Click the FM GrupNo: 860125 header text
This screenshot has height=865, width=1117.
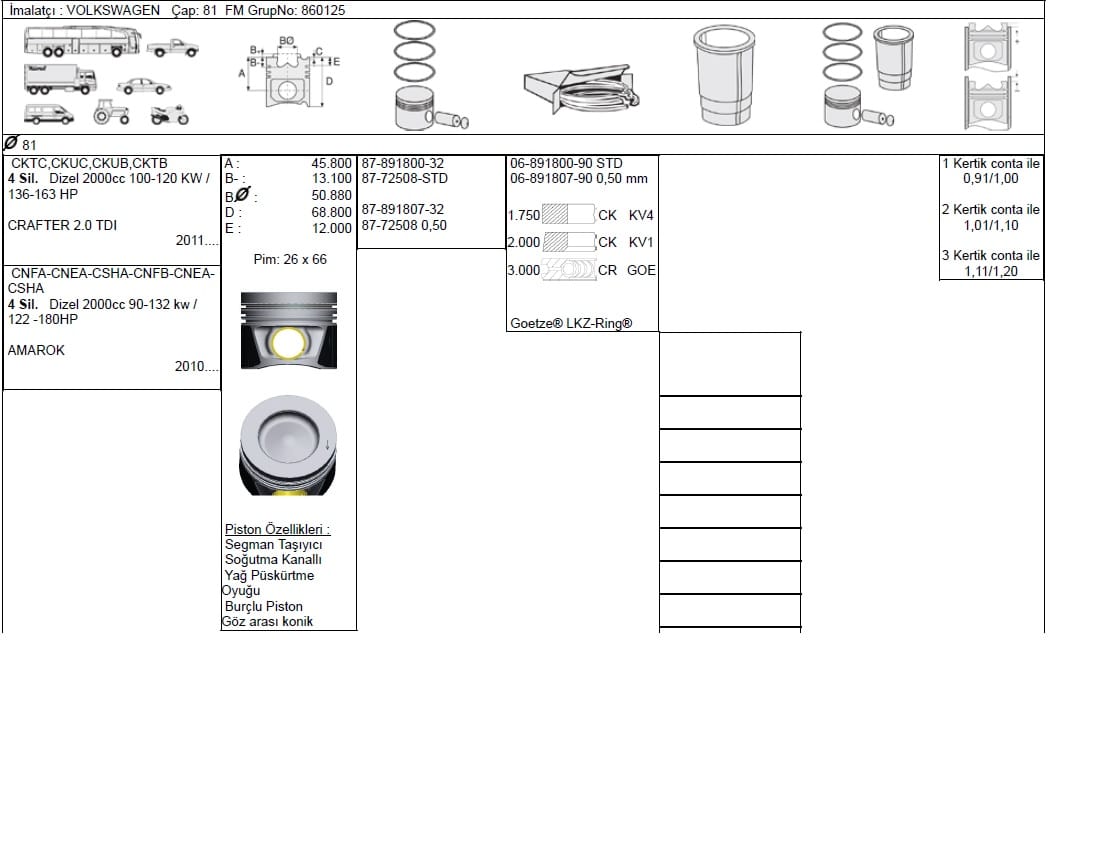(285, 11)
